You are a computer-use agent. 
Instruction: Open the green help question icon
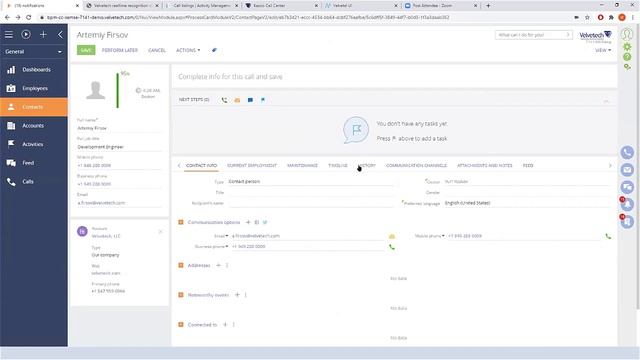click(627, 57)
